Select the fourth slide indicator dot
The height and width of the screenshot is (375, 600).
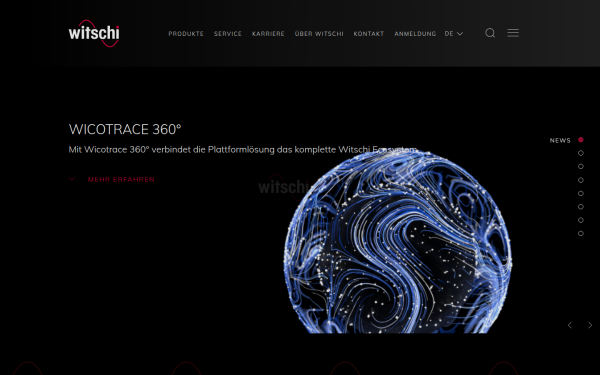pos(580,180)
